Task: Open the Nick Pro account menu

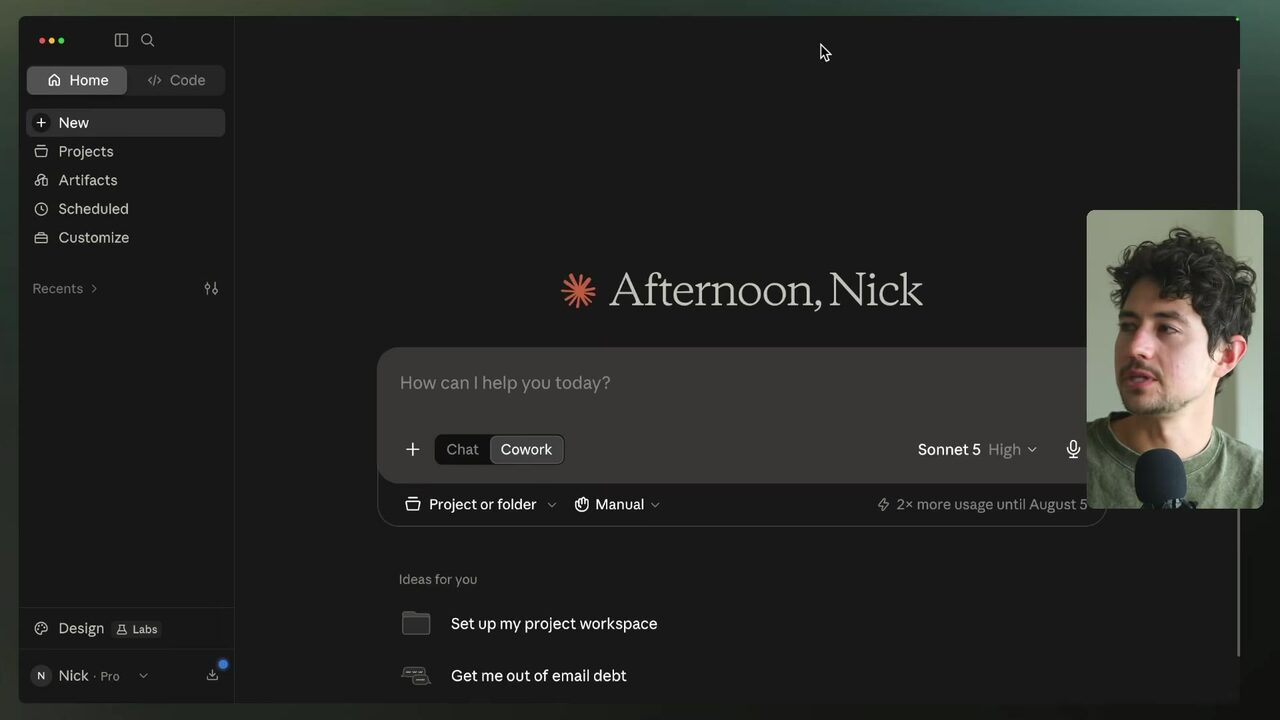Action: [90, 676]
